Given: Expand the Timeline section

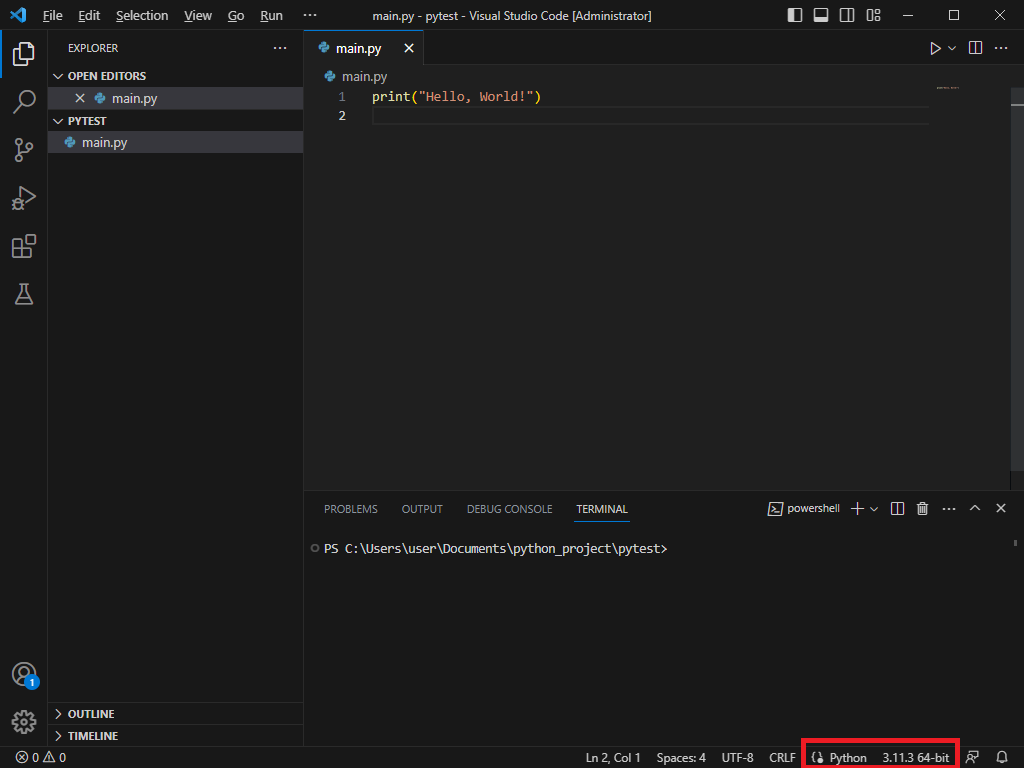Looking at the screenshot, I should coord(93,736).
